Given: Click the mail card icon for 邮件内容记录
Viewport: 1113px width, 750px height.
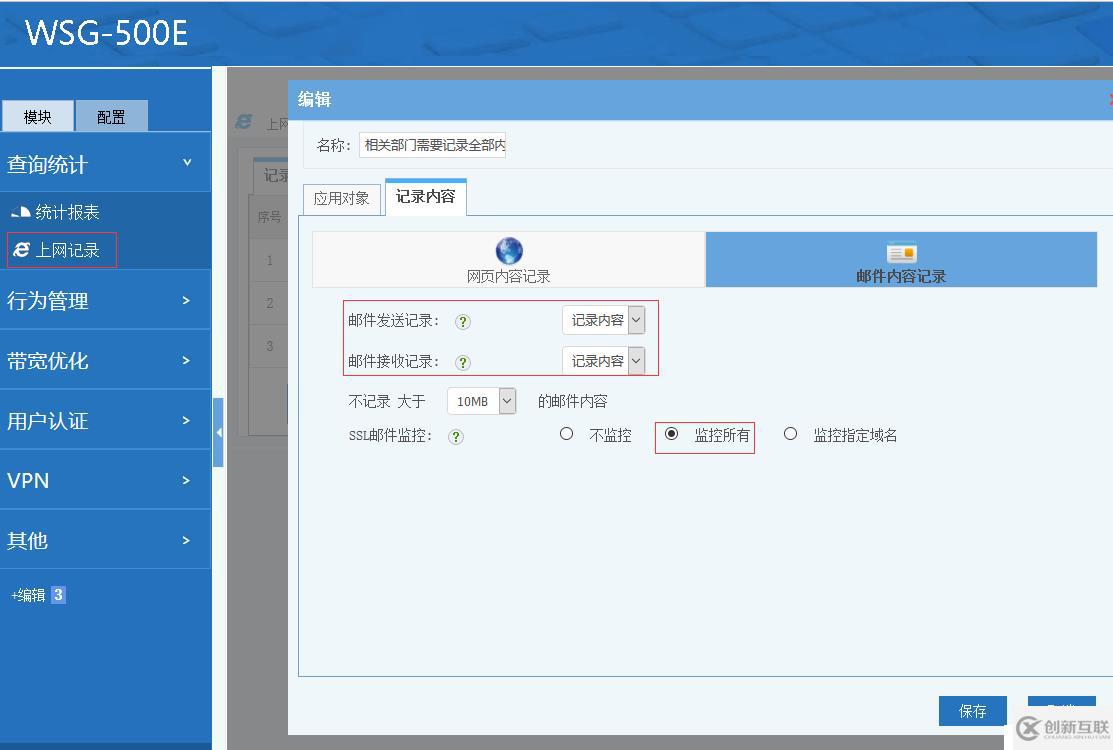Looking at the screenshot, I should (901, 253).
